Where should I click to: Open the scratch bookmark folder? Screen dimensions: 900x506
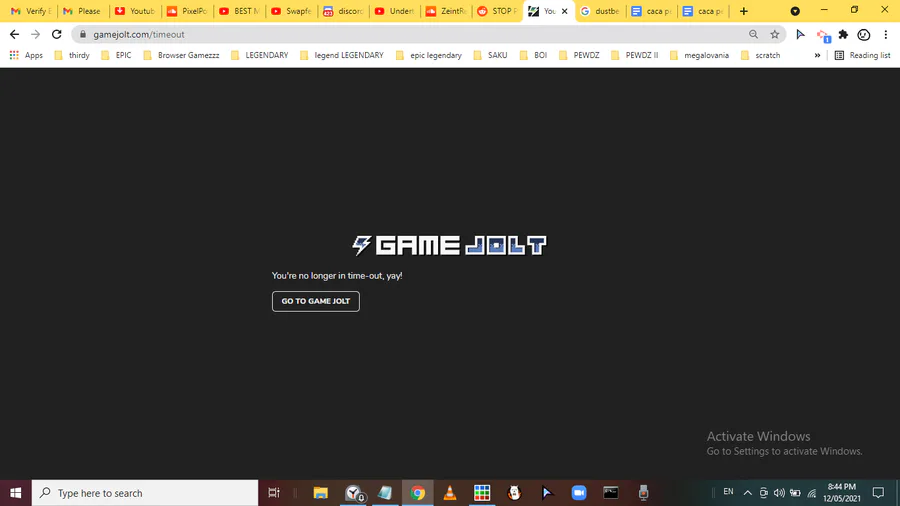click(x=761, y=55)
